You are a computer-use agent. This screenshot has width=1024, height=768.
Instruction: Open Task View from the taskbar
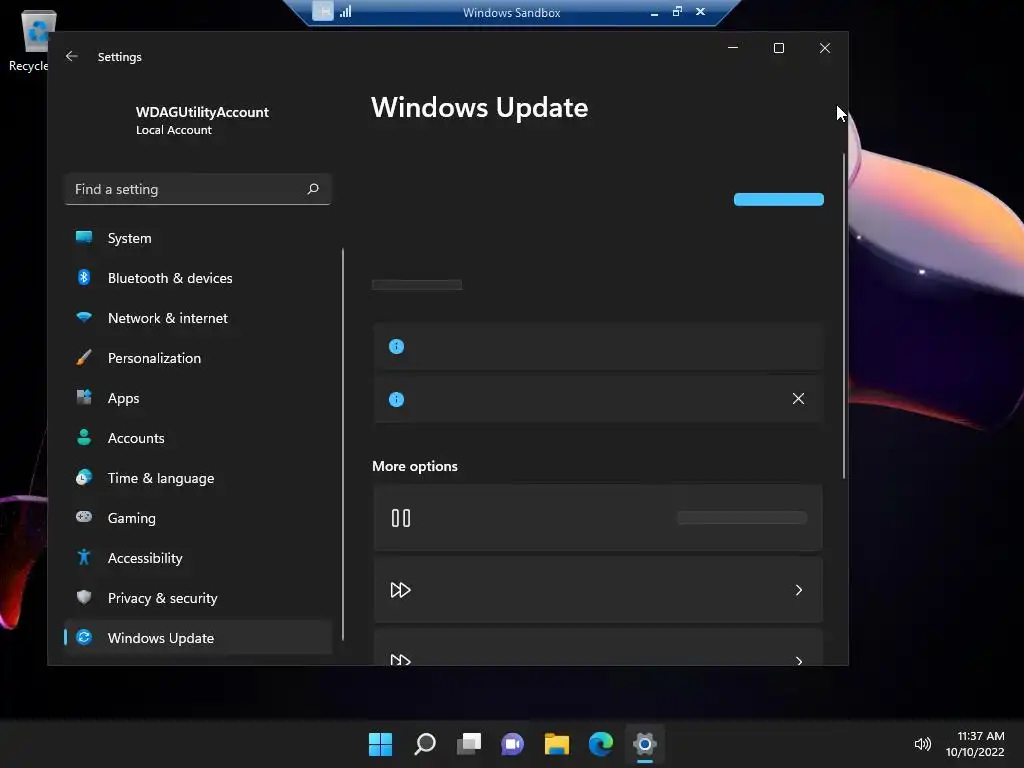[x=468, y=744]
